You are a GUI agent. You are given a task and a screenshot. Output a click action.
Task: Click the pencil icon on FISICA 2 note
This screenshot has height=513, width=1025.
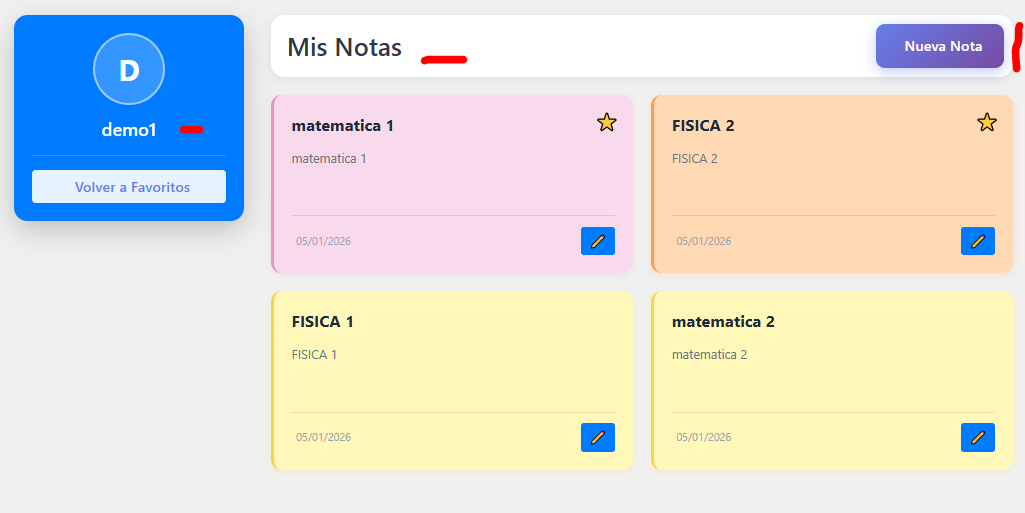978,241
